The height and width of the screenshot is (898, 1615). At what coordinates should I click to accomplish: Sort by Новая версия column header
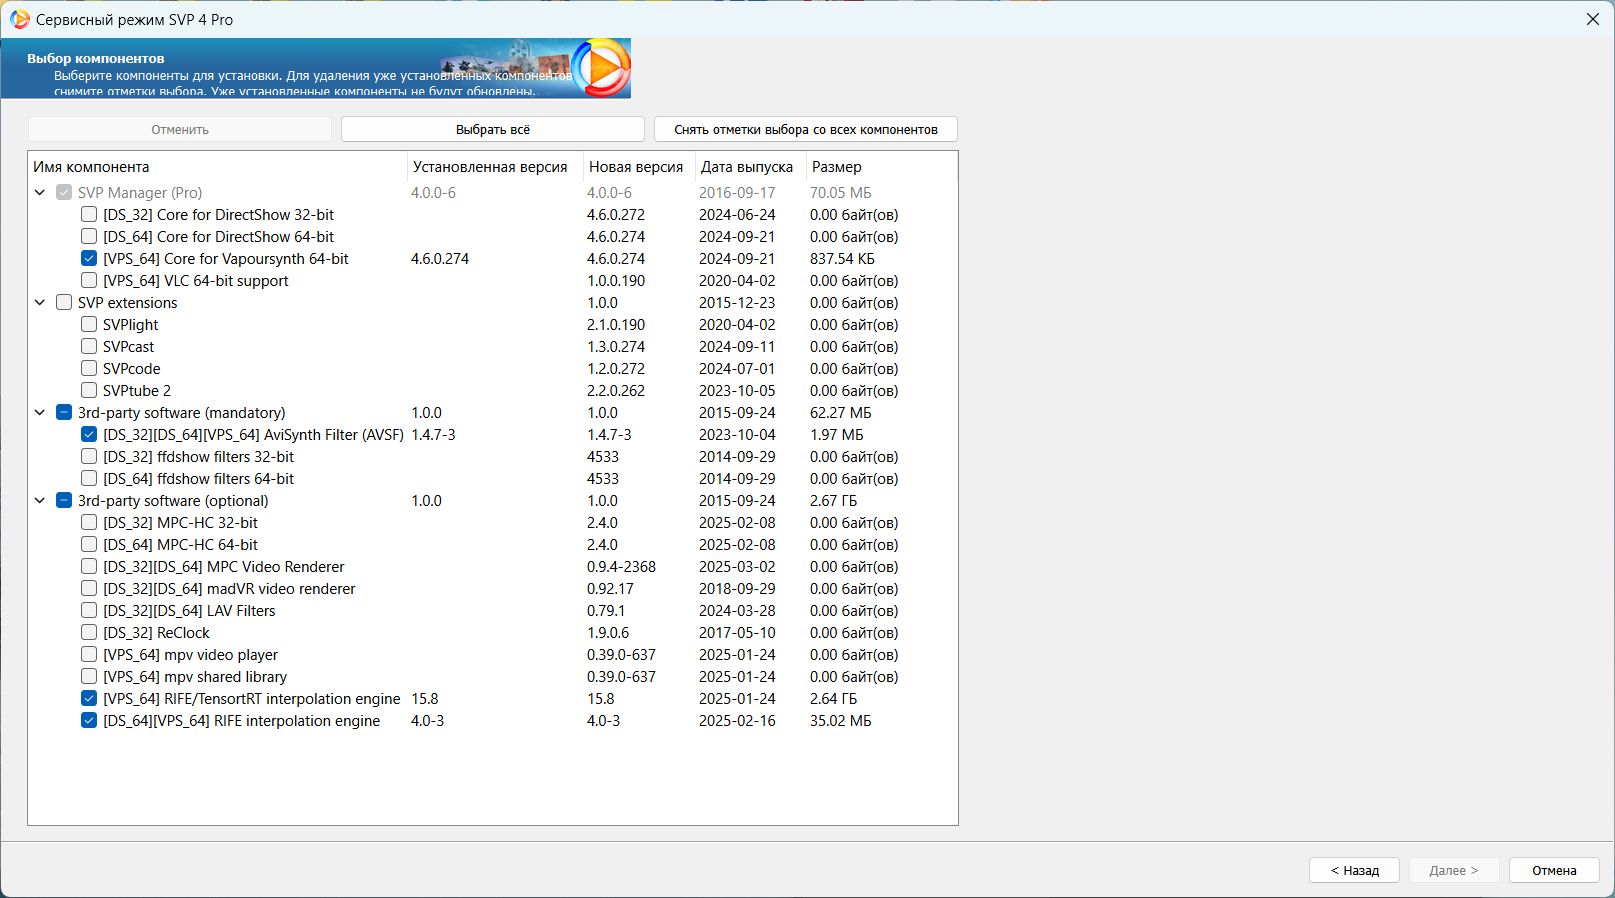(x=640, y=167)
